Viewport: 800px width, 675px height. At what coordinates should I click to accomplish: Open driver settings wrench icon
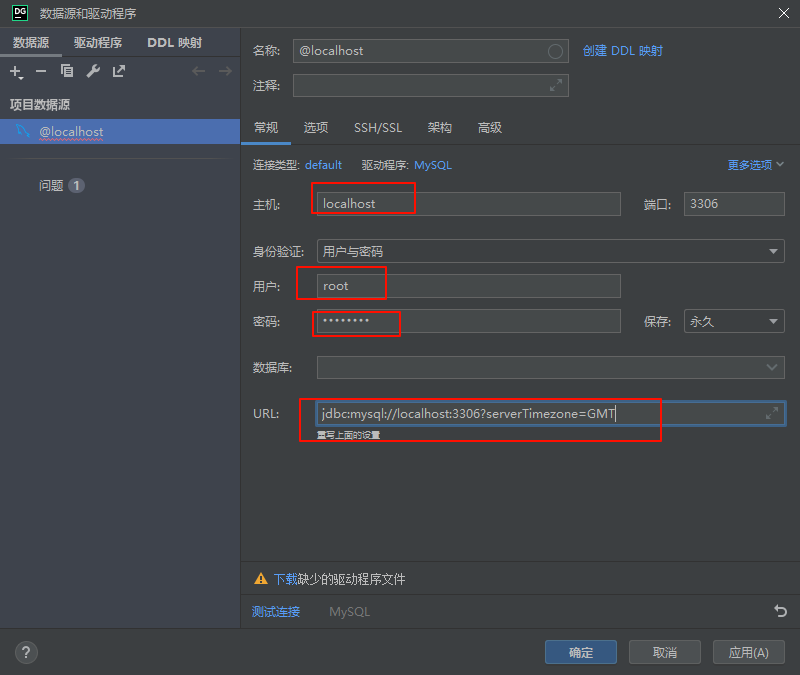pyautogui.click(x=93, y=71)
